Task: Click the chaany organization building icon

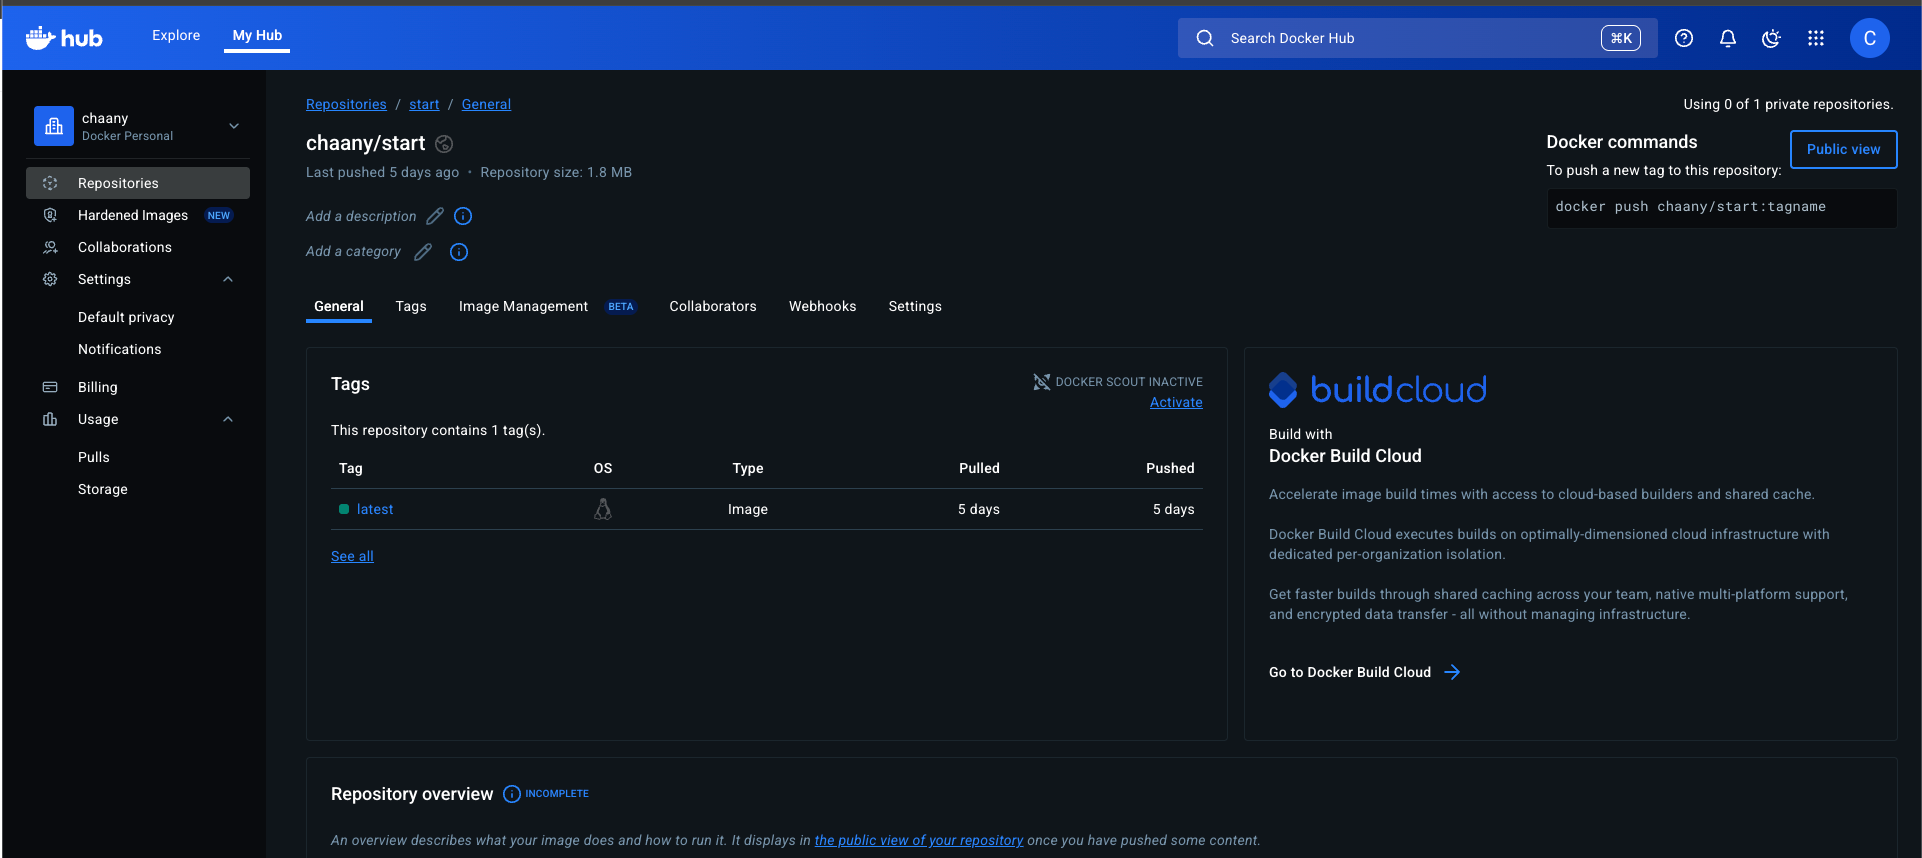Action: point(54,126)
